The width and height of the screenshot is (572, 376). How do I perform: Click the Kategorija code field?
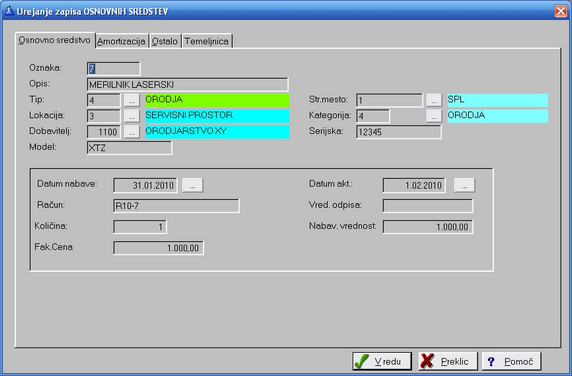coord(373,116)
